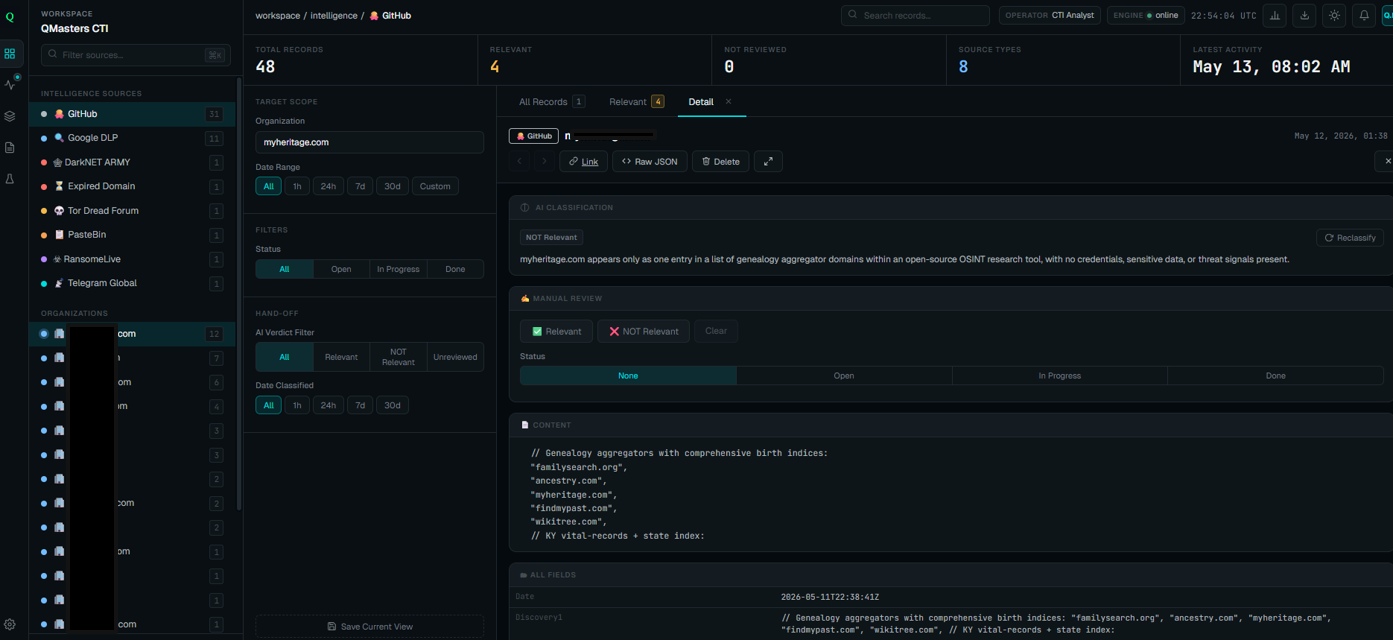
Task: Click the workspace breadcrumb link
Action: tap(277, 16)
